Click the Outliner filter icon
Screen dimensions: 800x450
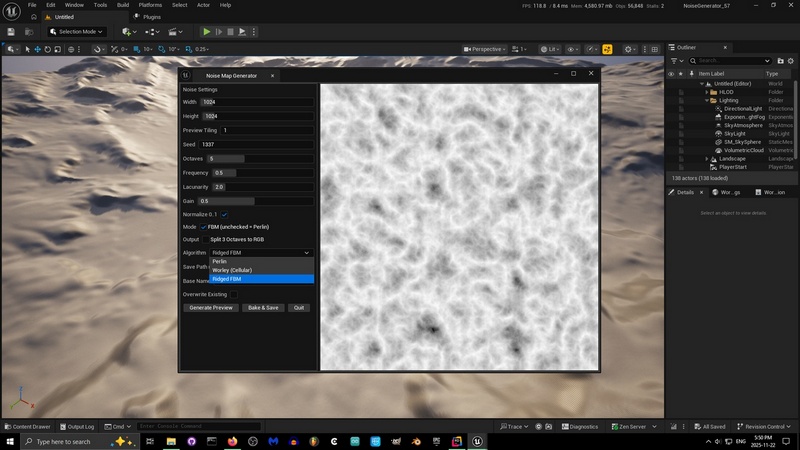click(x=673, y=61)
